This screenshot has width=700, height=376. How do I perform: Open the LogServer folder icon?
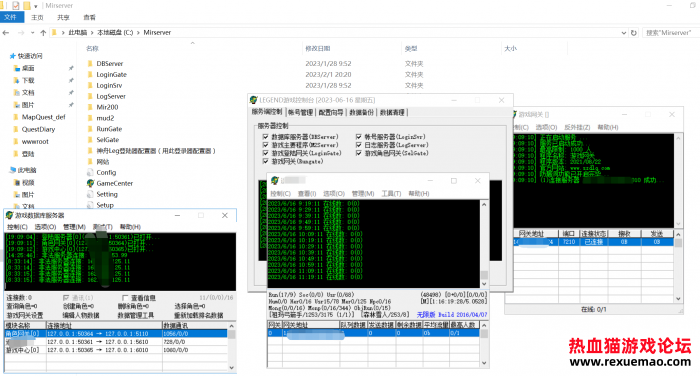[90, 96]
